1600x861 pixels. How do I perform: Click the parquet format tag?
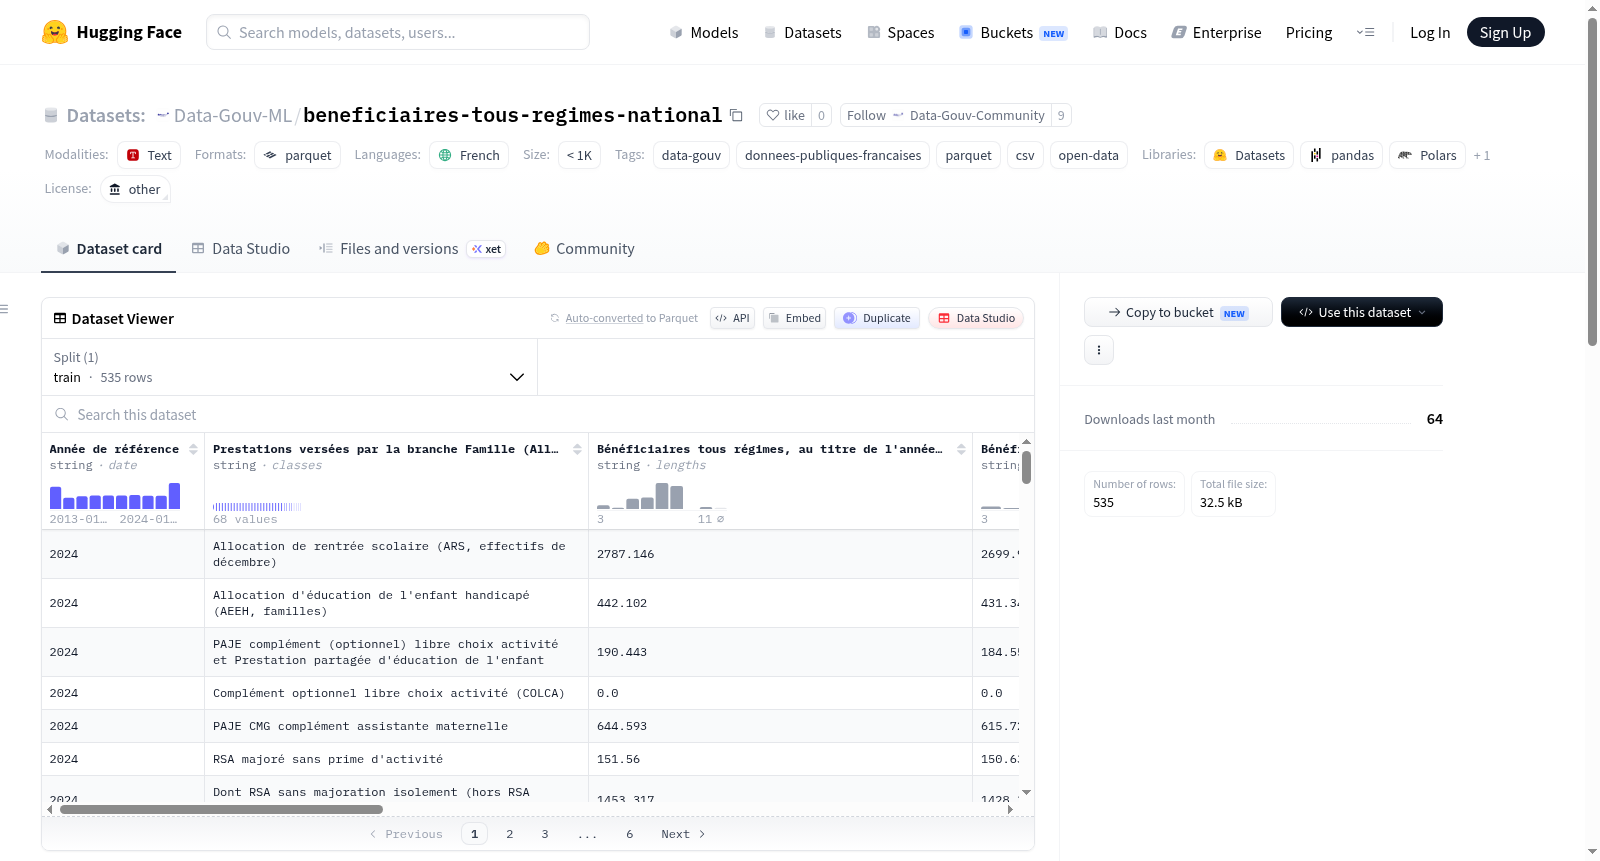(x=297, y=155)
